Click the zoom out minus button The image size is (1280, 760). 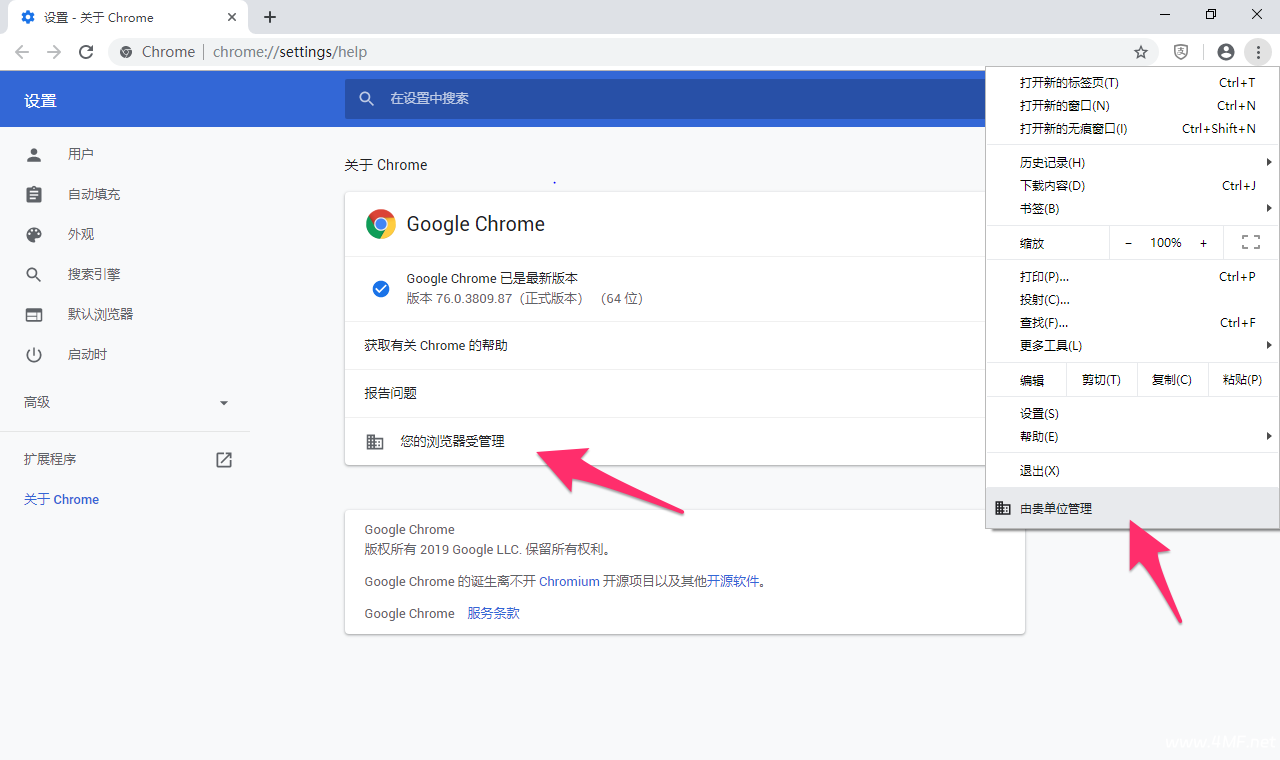[1129, 243]
